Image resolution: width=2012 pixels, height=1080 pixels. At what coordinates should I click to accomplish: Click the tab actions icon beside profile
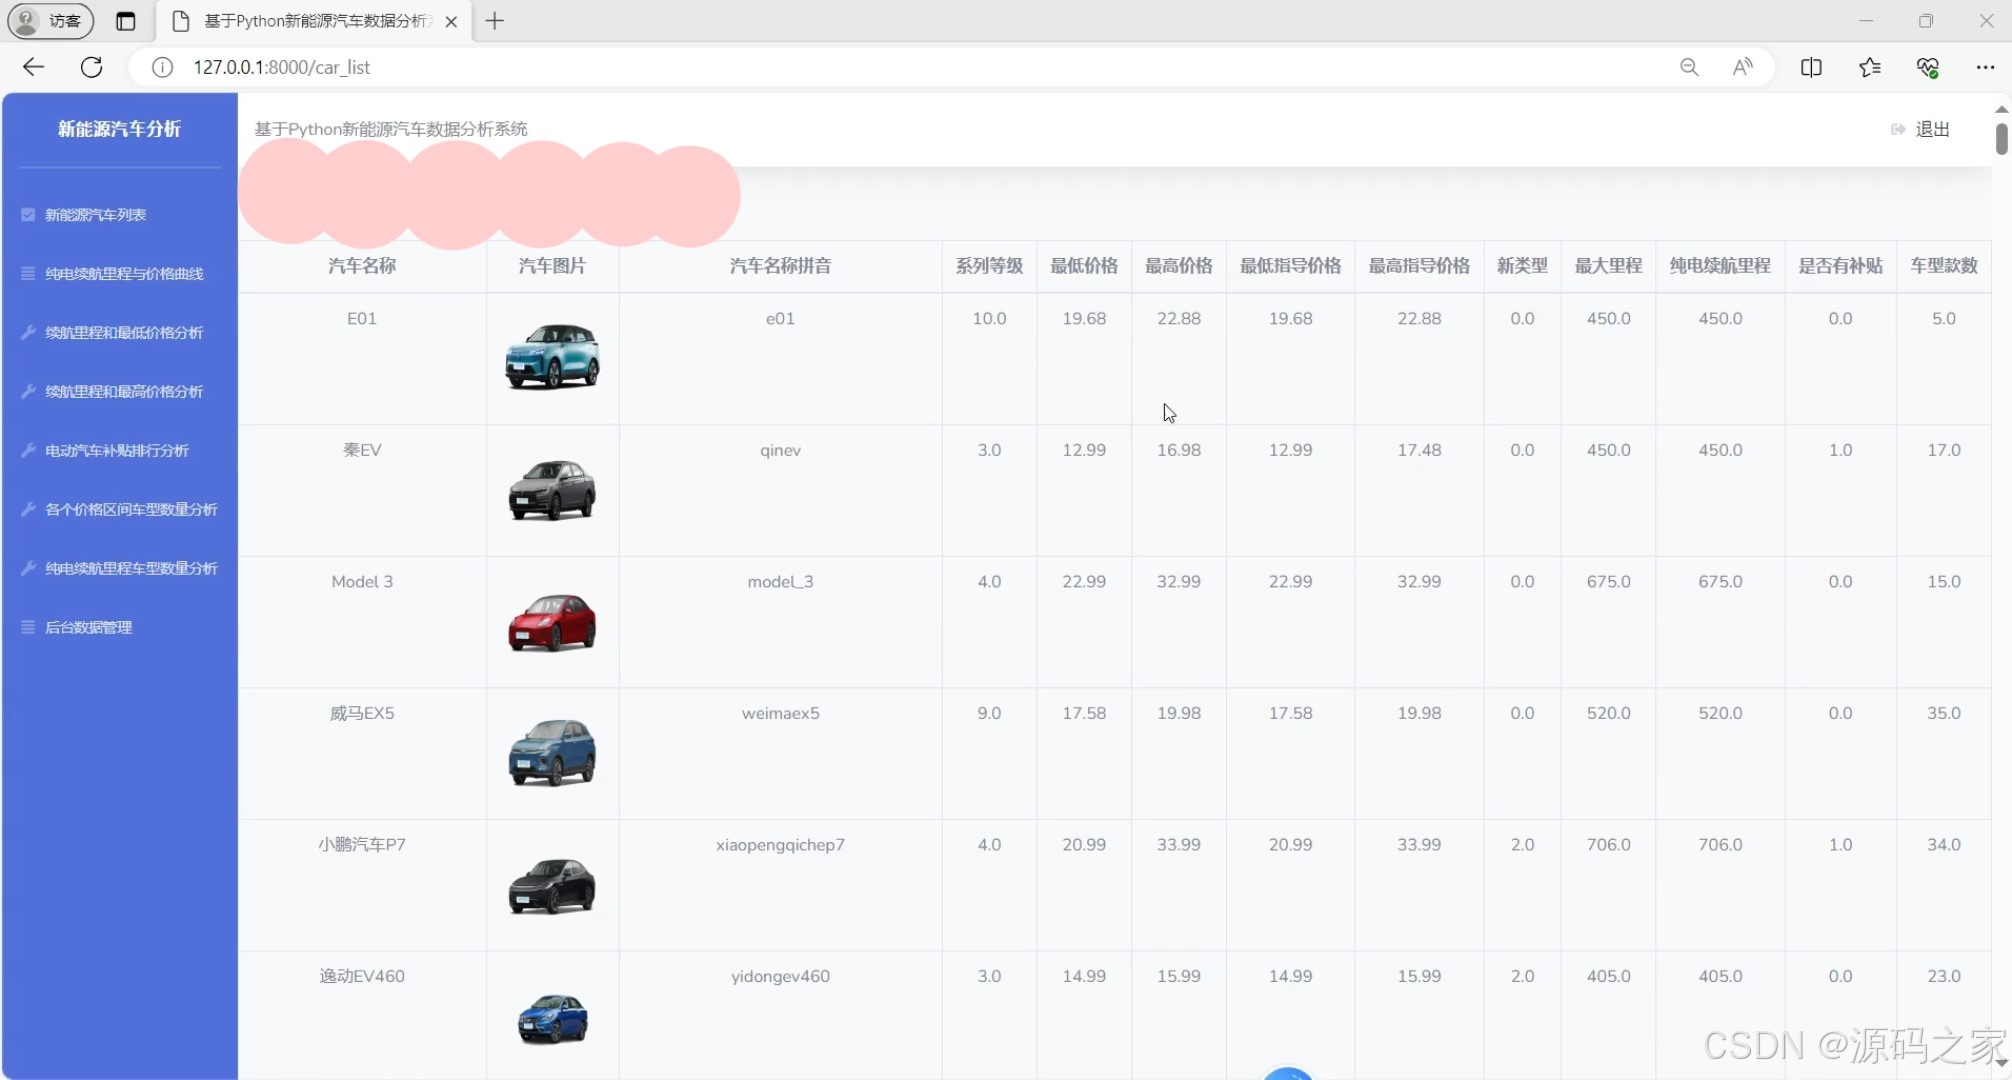pyautogui.click(x=125, y=21)
